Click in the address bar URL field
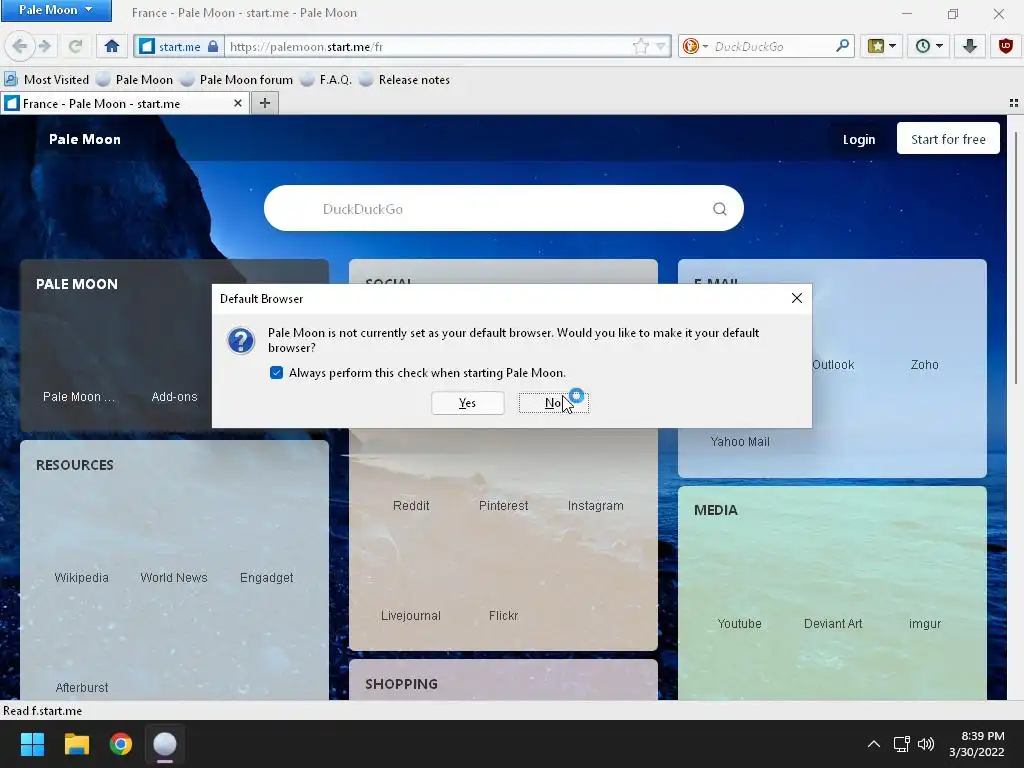This screenshot has height=768, width=1024. pos(428,46)
